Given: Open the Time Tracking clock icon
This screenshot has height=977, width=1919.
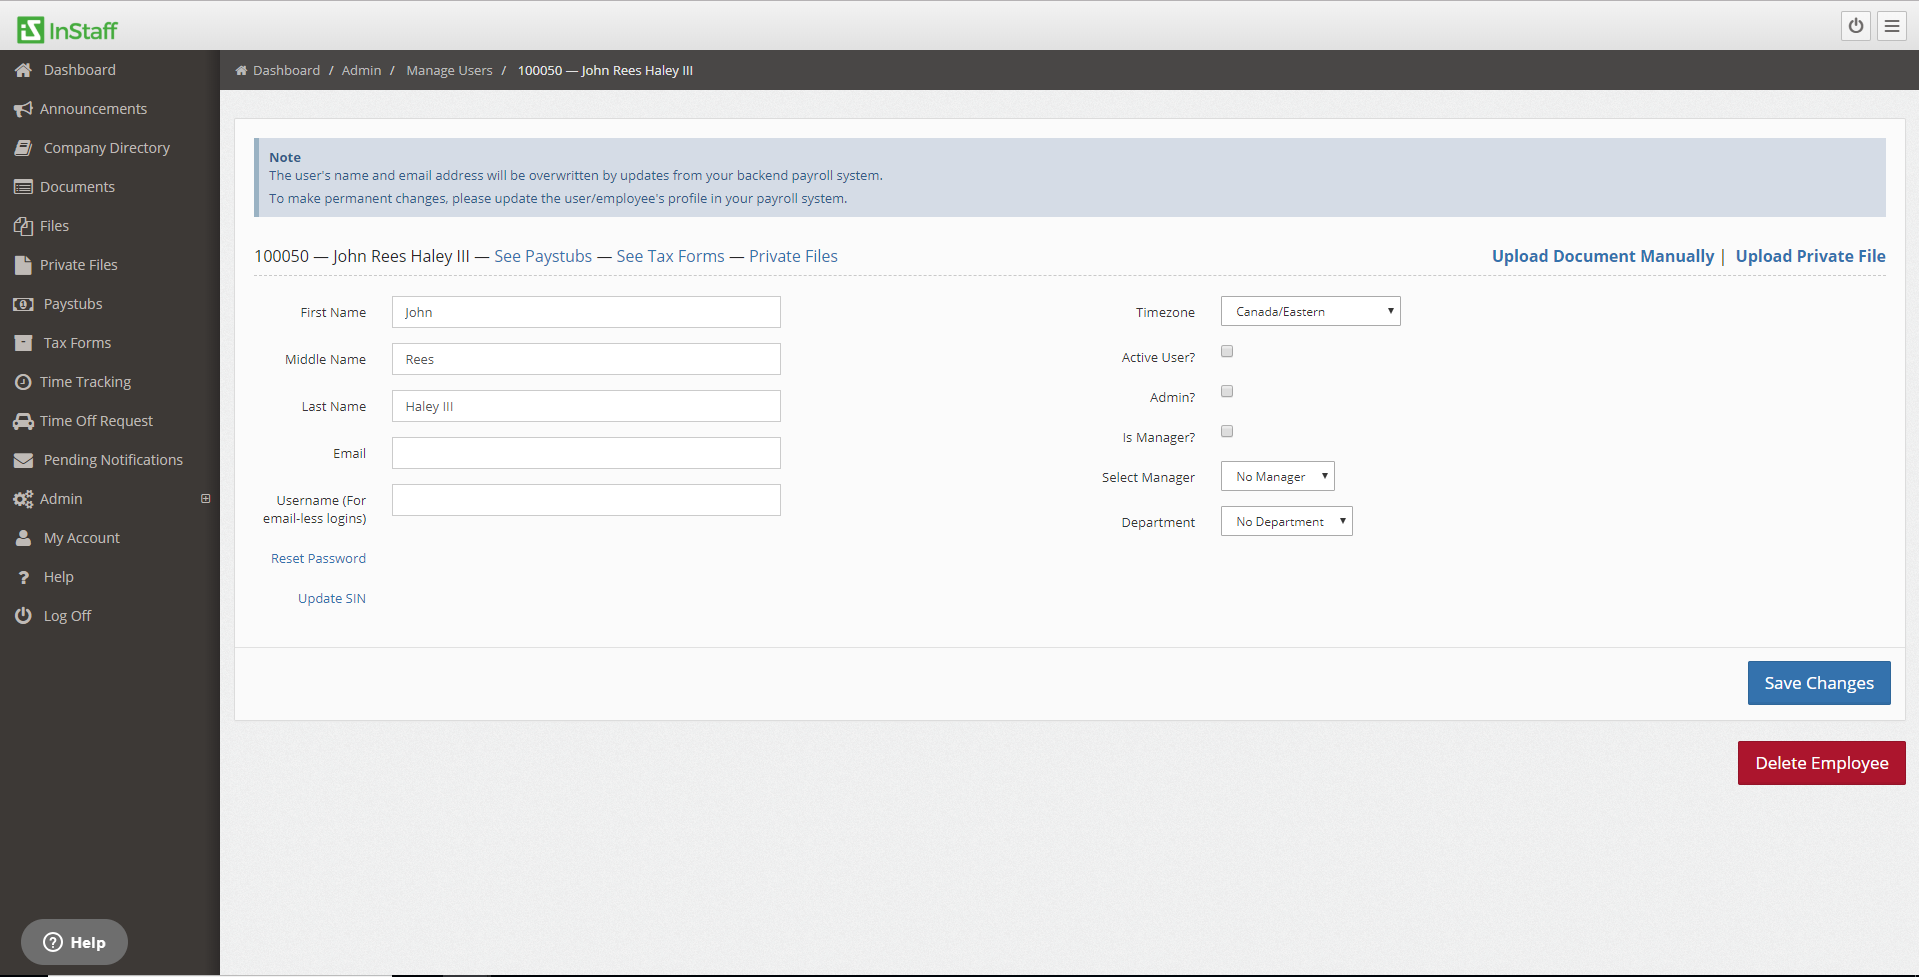Looking at the screenshot, I should click(x=23, y=381).
